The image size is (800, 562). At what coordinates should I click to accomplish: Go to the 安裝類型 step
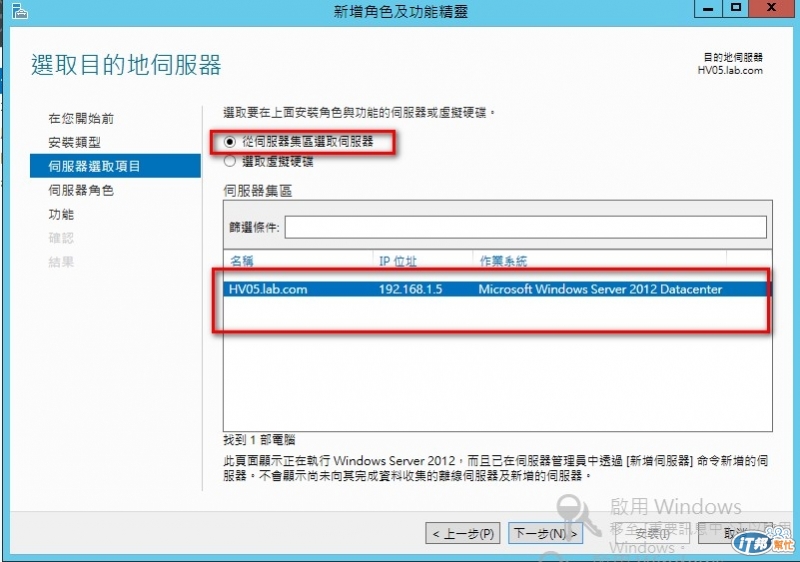click(x=74, y=142)
